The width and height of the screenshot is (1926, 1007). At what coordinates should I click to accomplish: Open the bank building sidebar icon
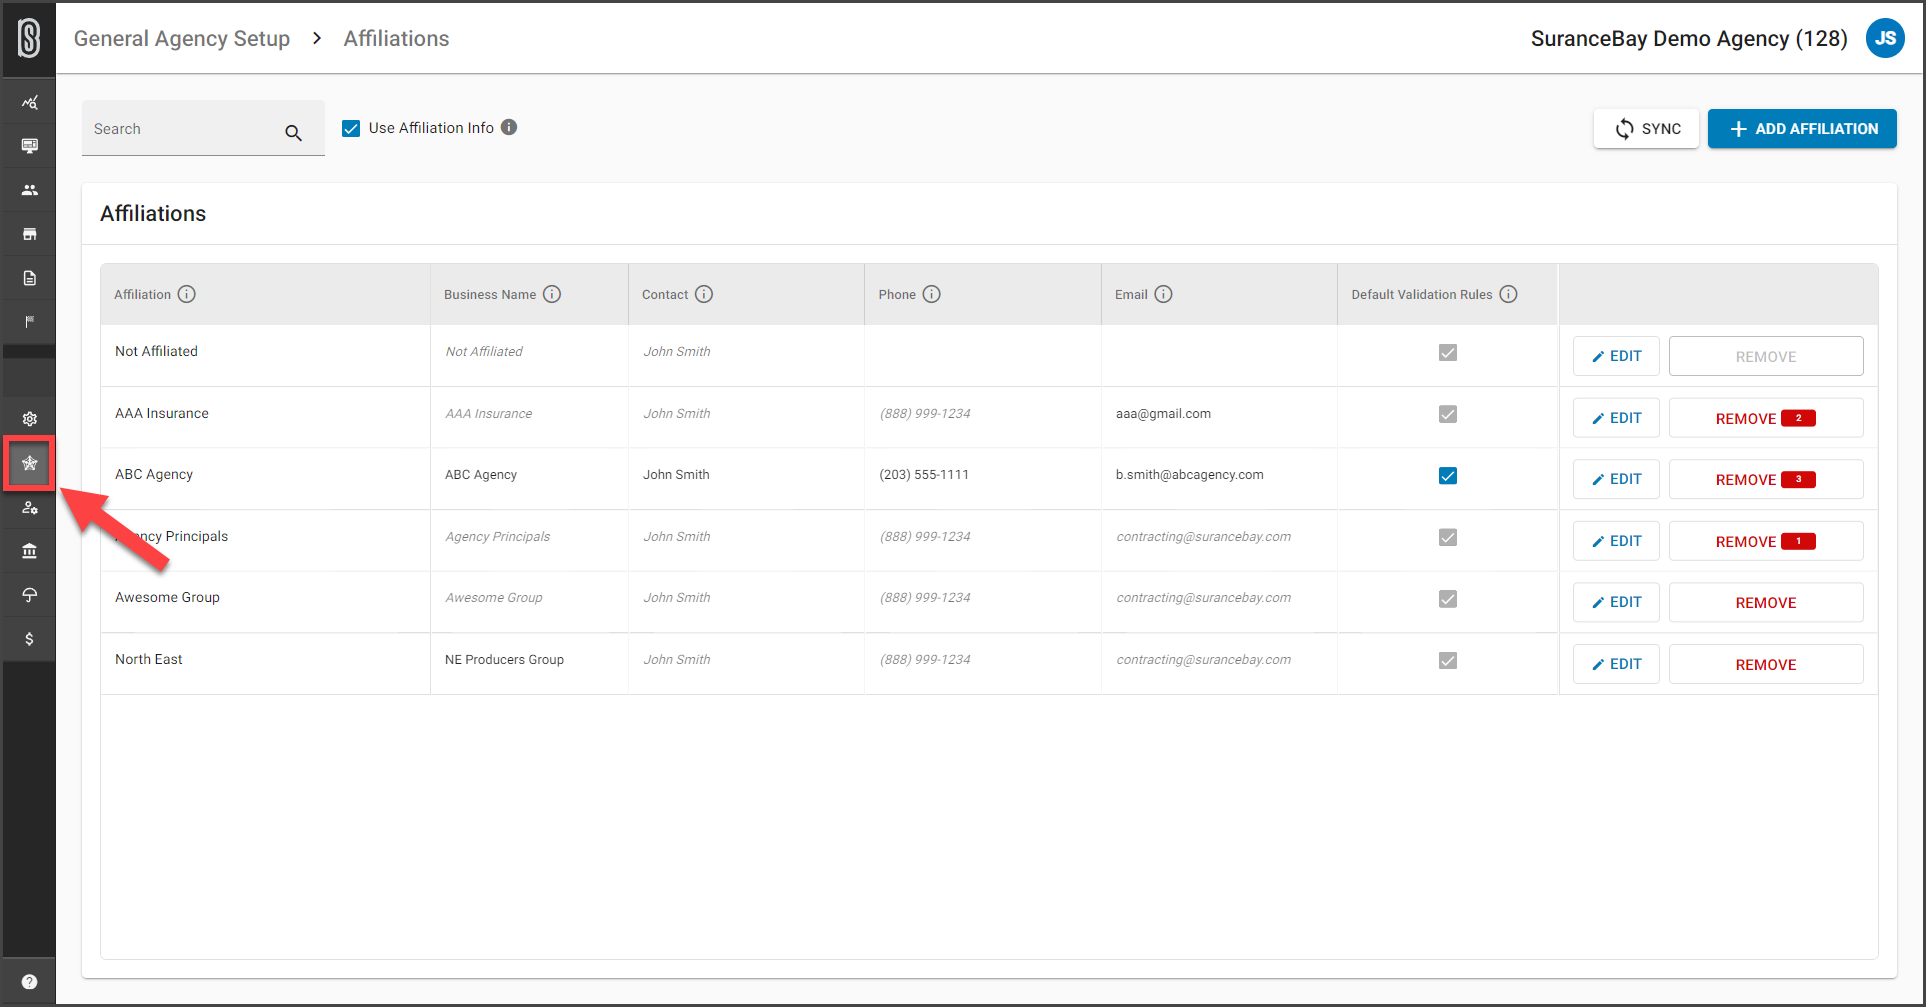pos(29,551)
